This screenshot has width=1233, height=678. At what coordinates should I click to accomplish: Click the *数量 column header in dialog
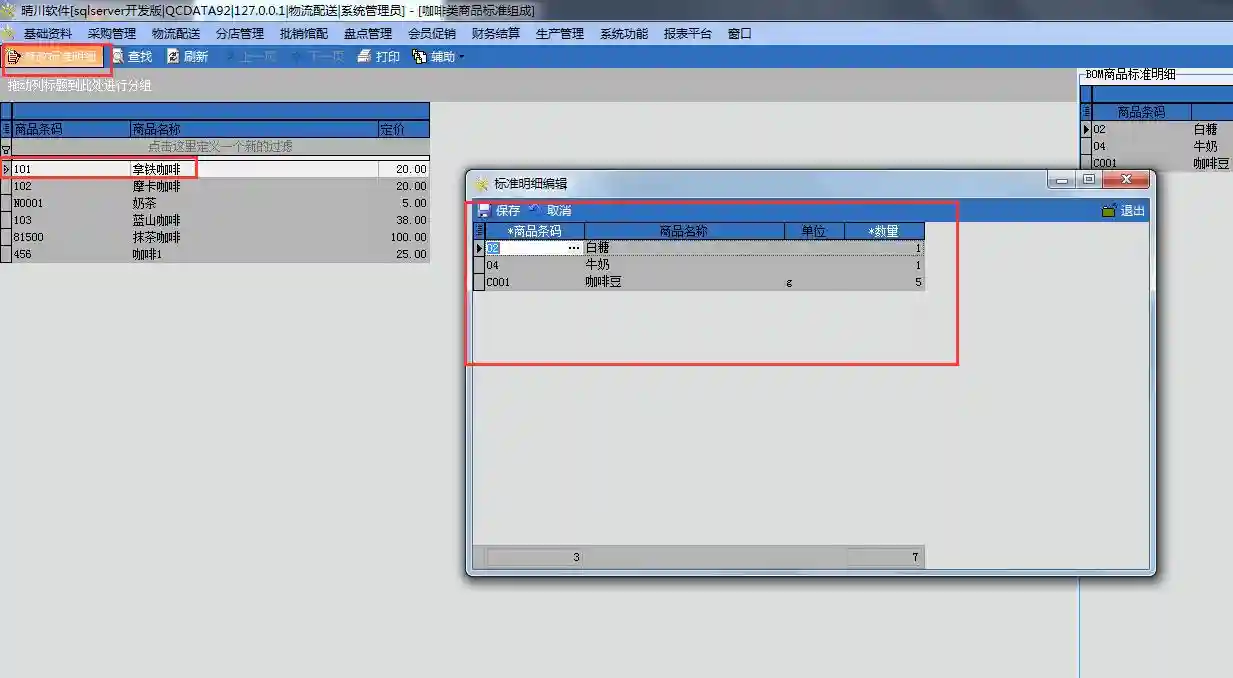point(883,231)
